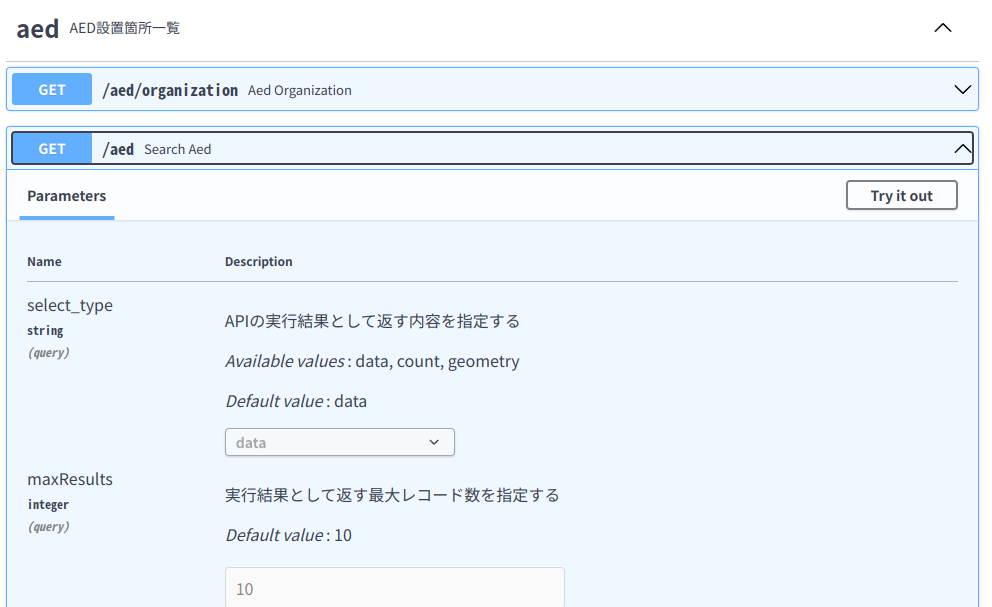
Task: Click the AED設置箇所一覧 section description
Action: click(x=125, y=28)
